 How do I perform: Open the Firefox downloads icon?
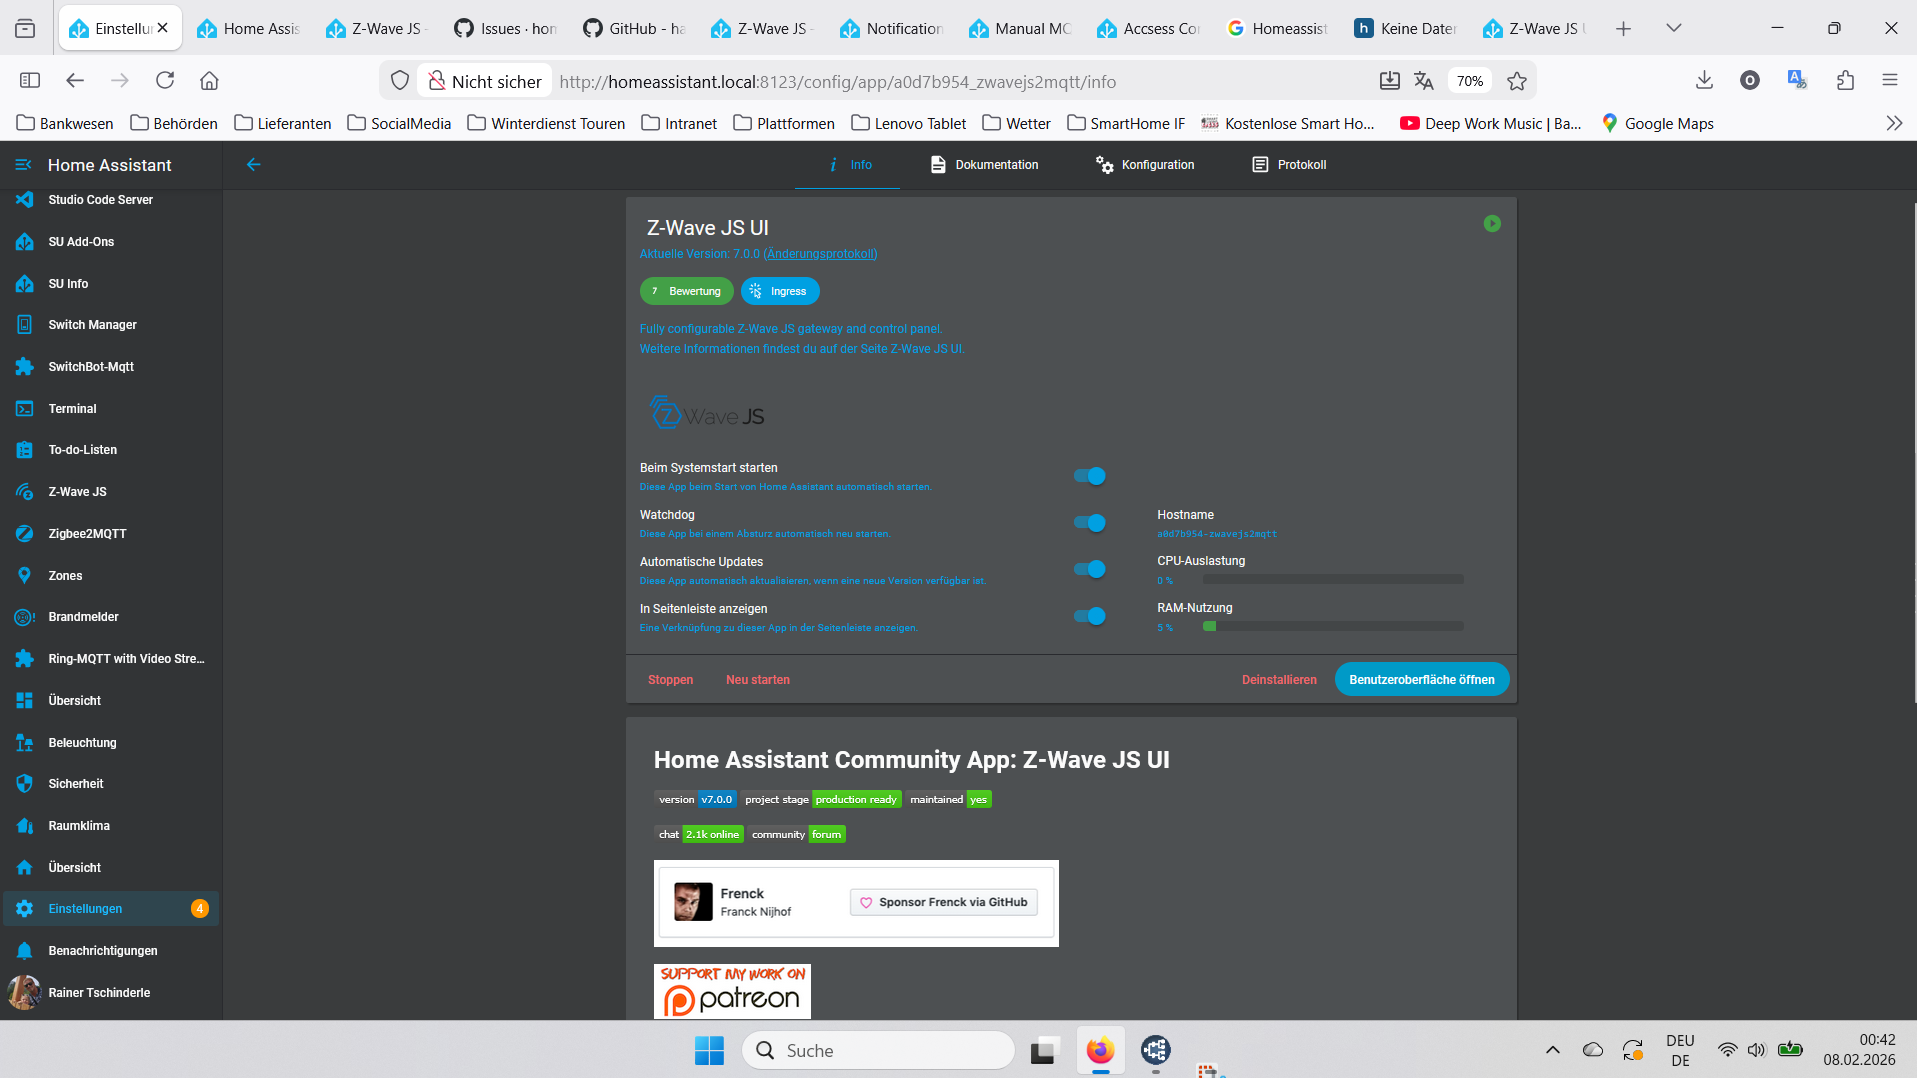[x=1705, y=81]
